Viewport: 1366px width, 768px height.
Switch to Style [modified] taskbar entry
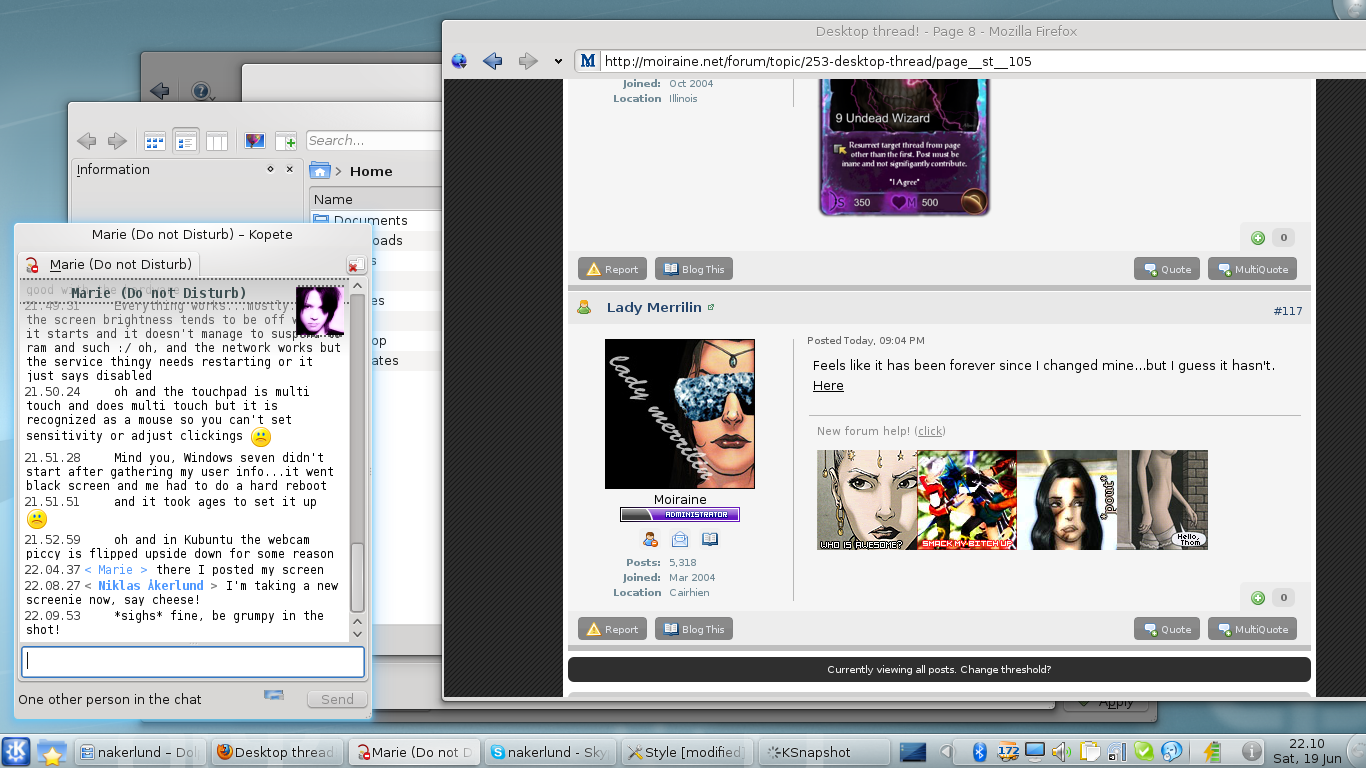click(686, 752)
